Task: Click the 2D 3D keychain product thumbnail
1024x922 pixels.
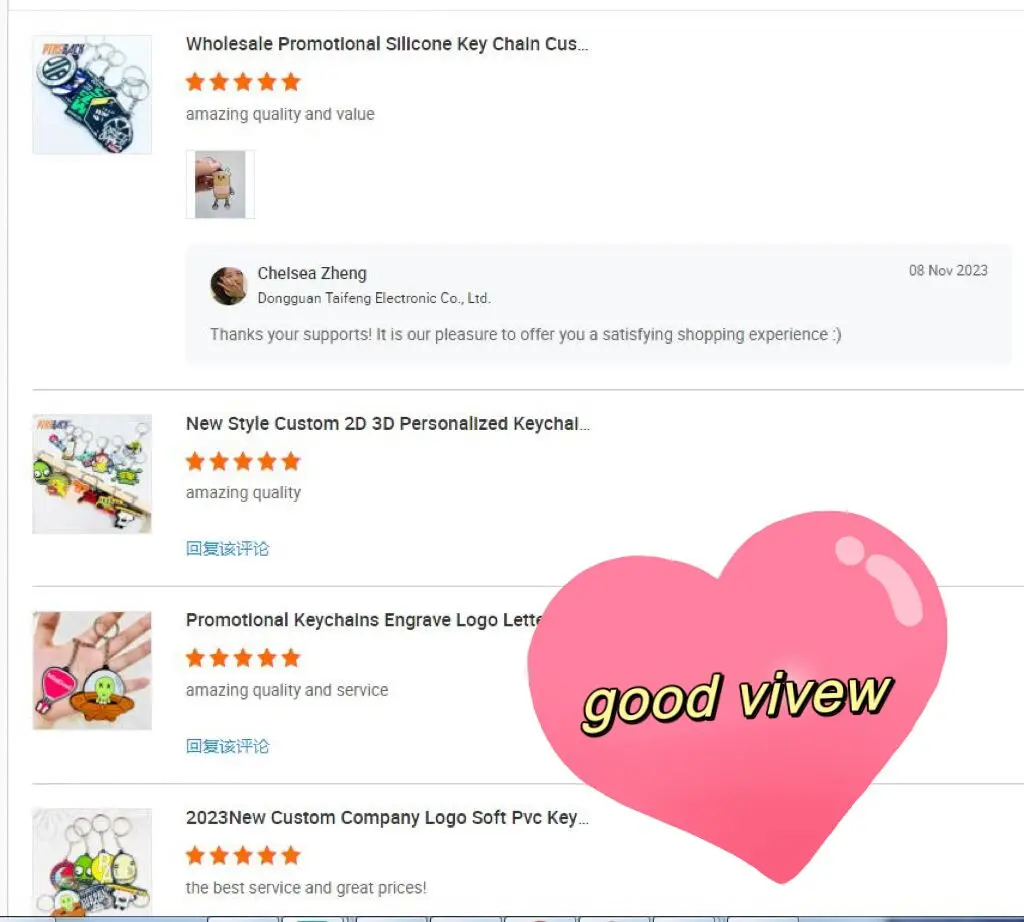Action: 92,474
